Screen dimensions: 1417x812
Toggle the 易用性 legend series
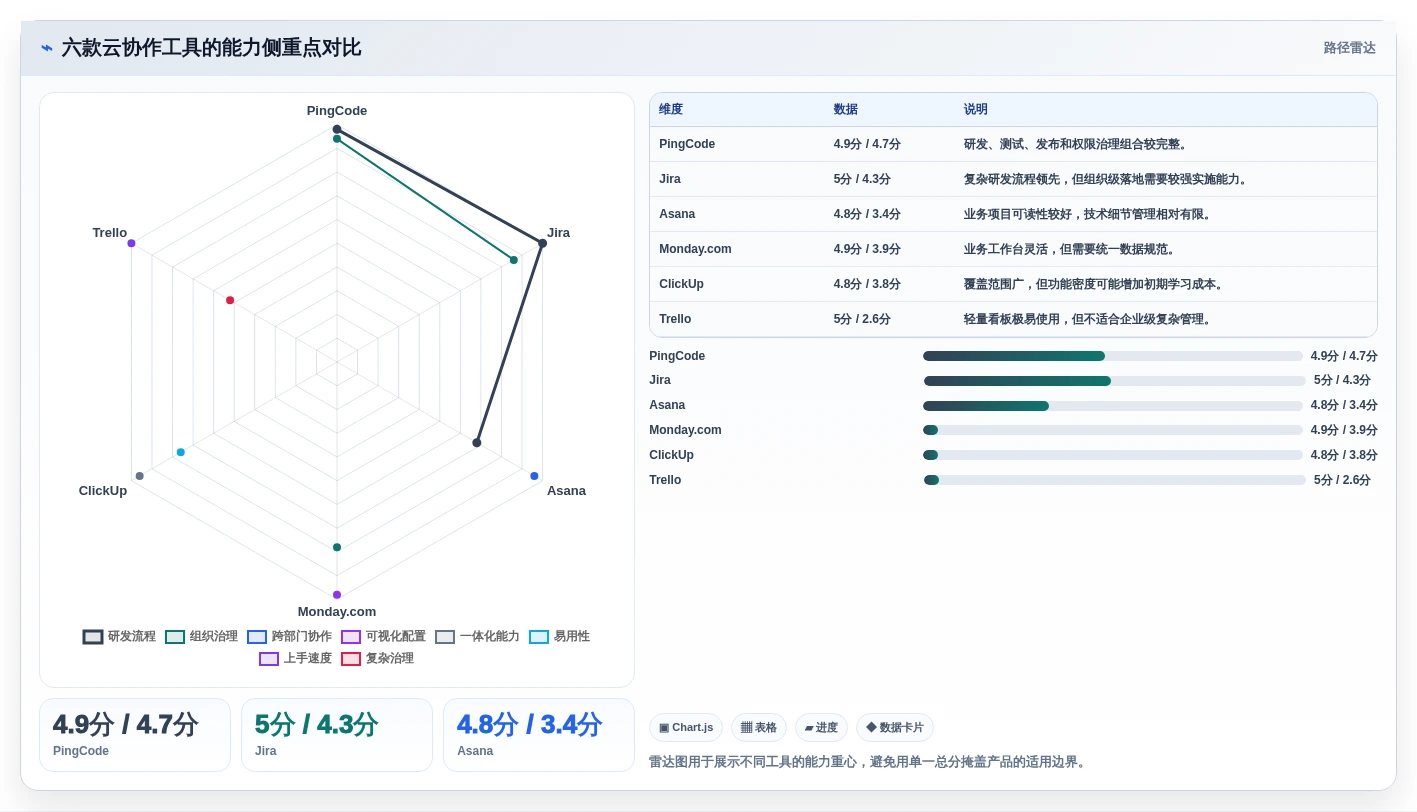click(559, 636)
